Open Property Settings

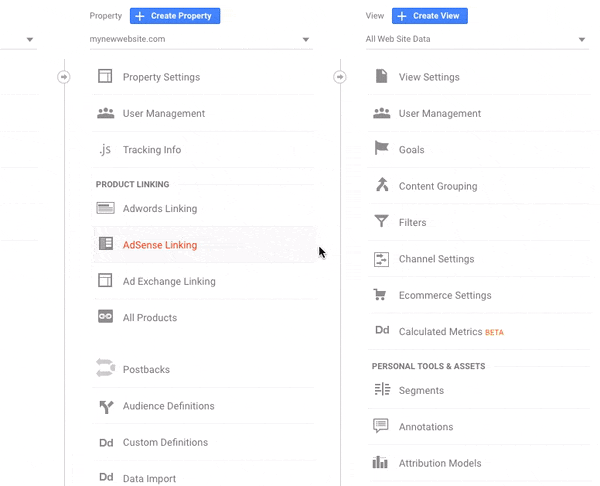(x=161, y=77)
